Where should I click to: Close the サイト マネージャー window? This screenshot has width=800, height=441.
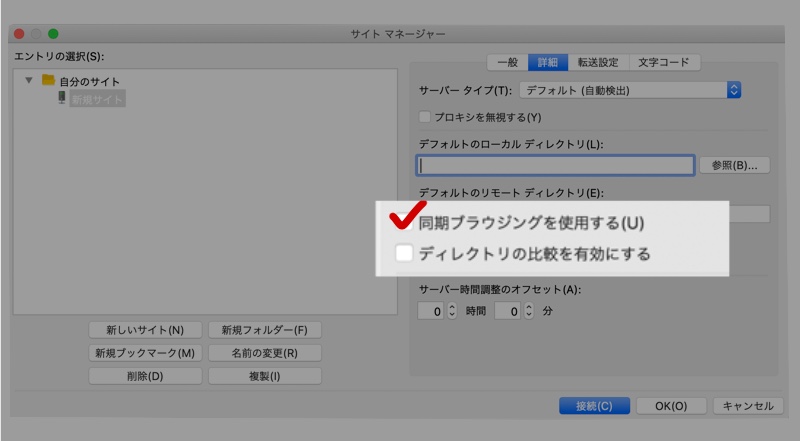tap(19, 34)
